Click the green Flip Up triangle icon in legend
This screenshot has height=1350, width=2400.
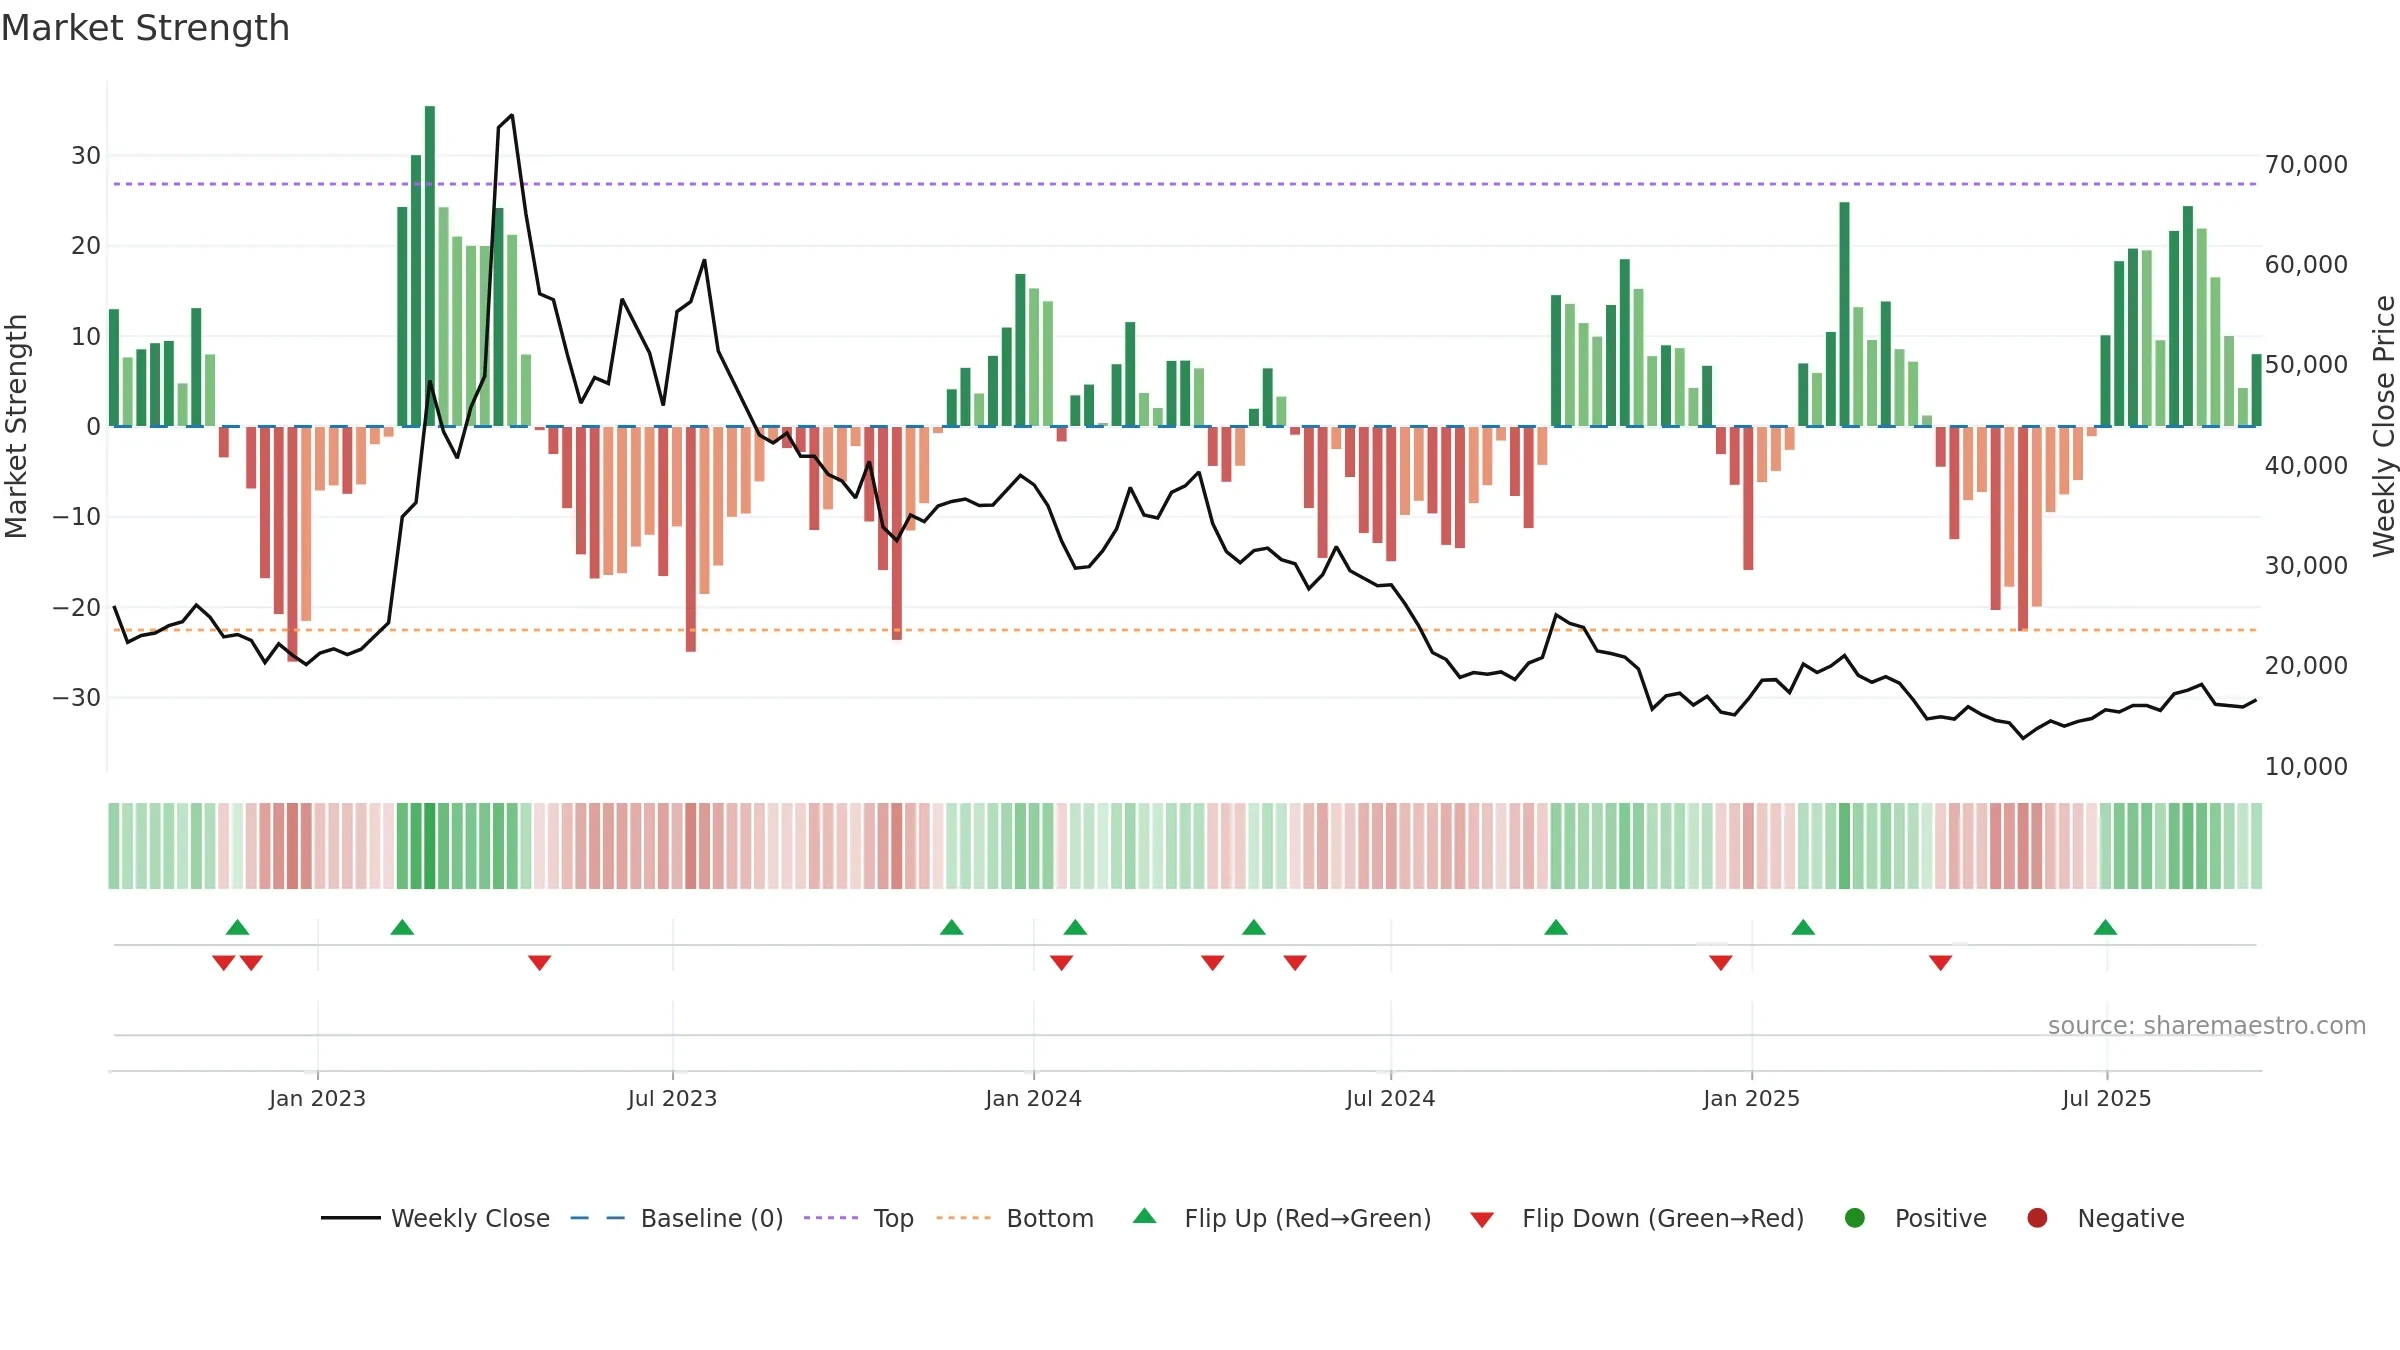(x=1145, y=1216)
